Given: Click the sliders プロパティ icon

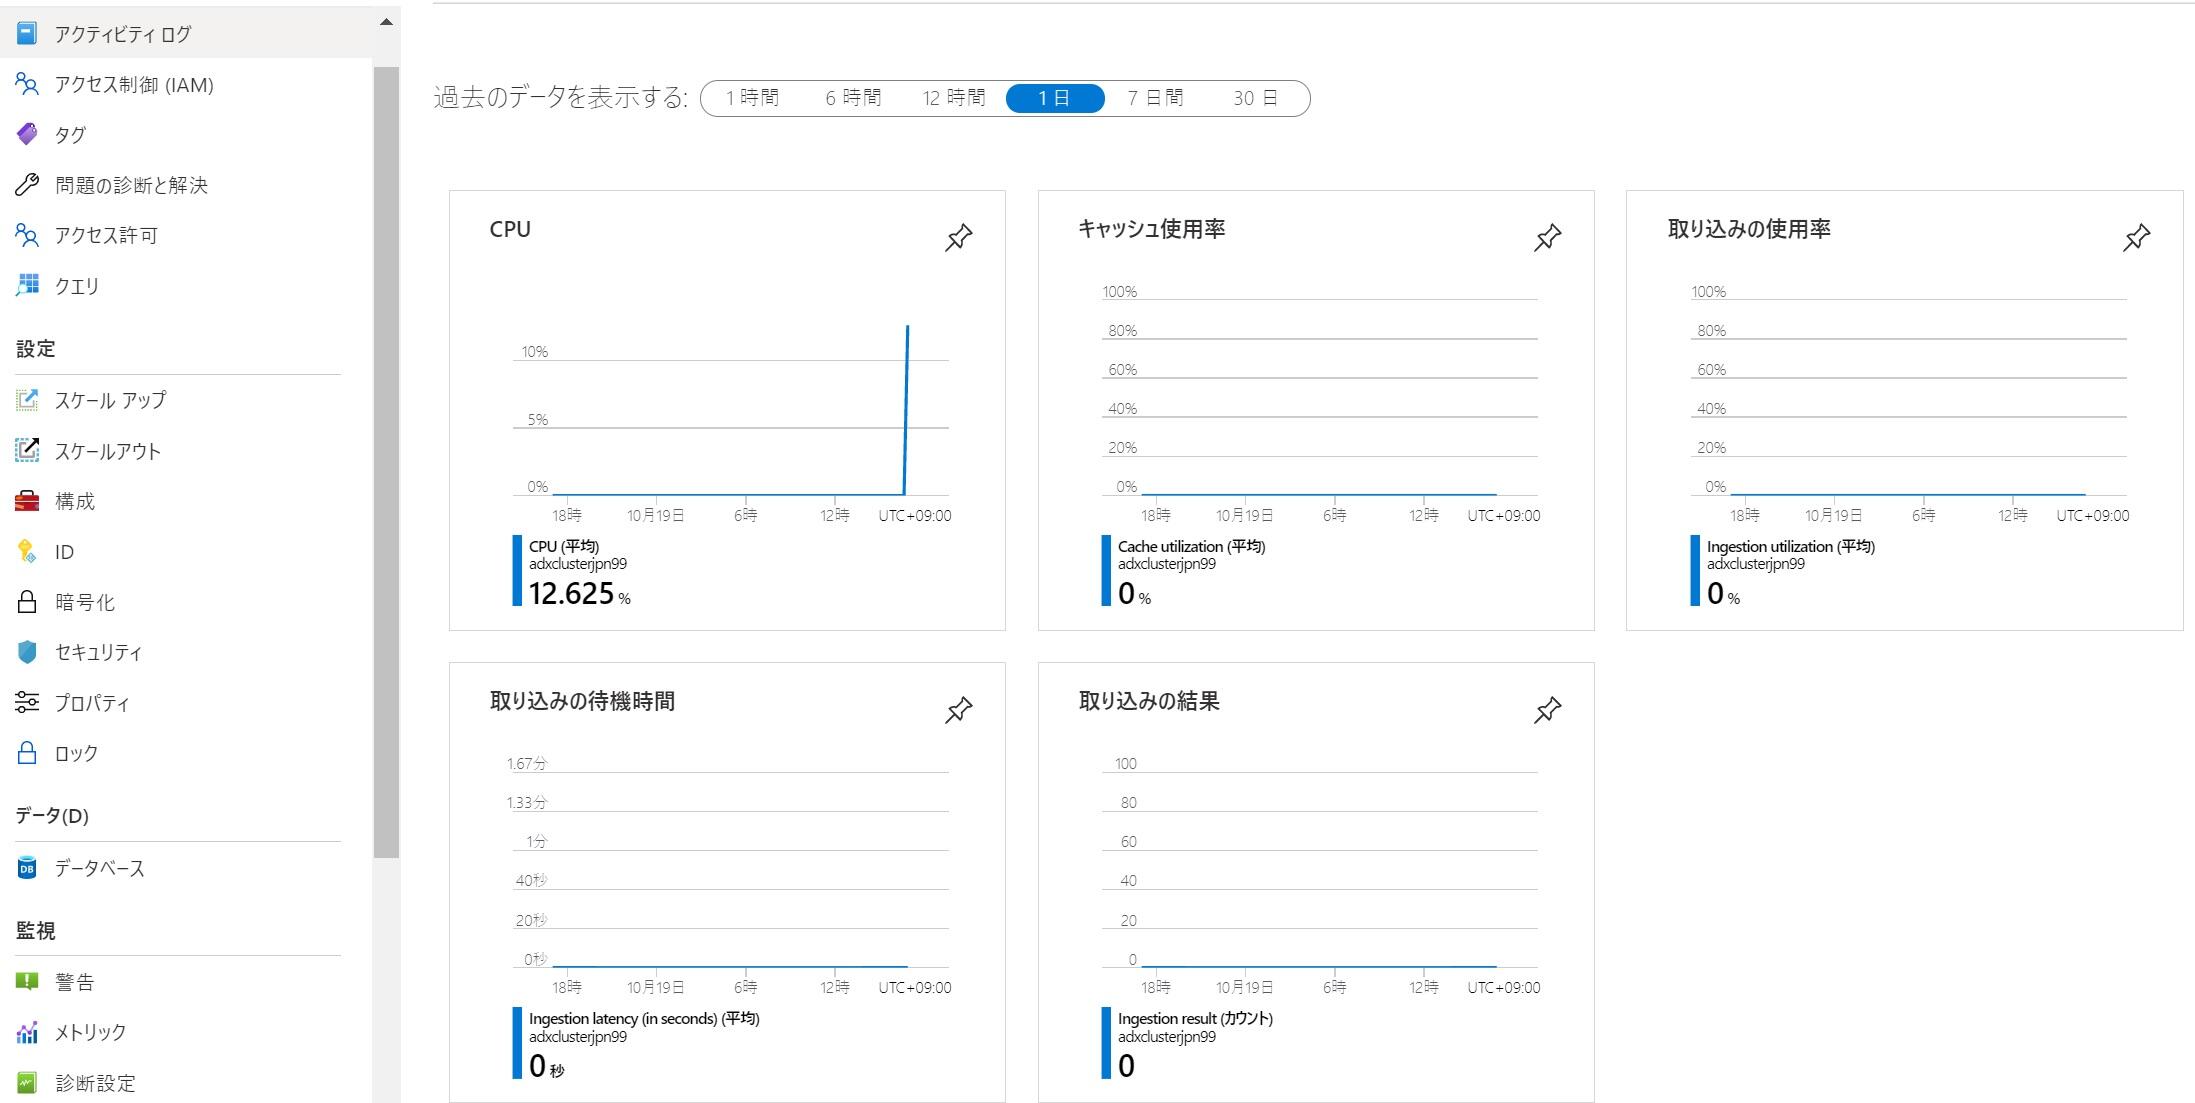Looking at the screenshot, I should [x=27, y=702].
